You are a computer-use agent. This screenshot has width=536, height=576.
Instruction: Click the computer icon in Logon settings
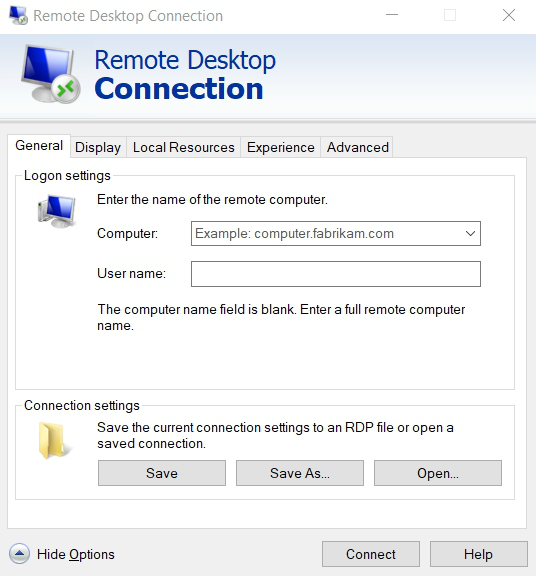[x=57, y=211]
